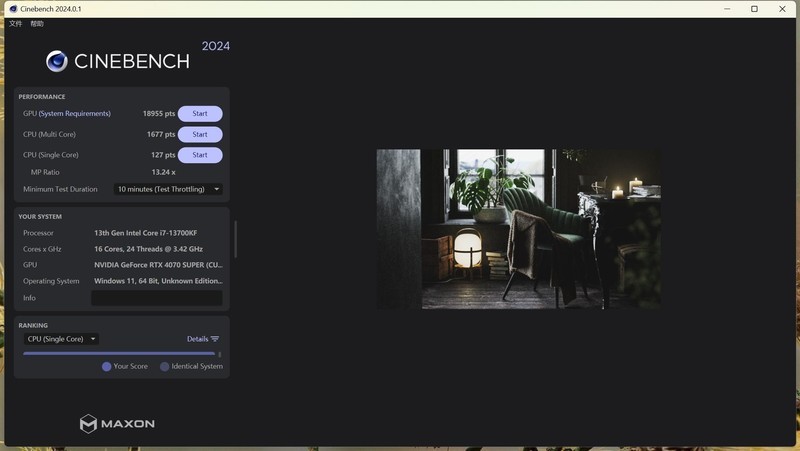
Task: Click the 'Windows 11, 64 Bit' entry
Action: pos(158,281)
